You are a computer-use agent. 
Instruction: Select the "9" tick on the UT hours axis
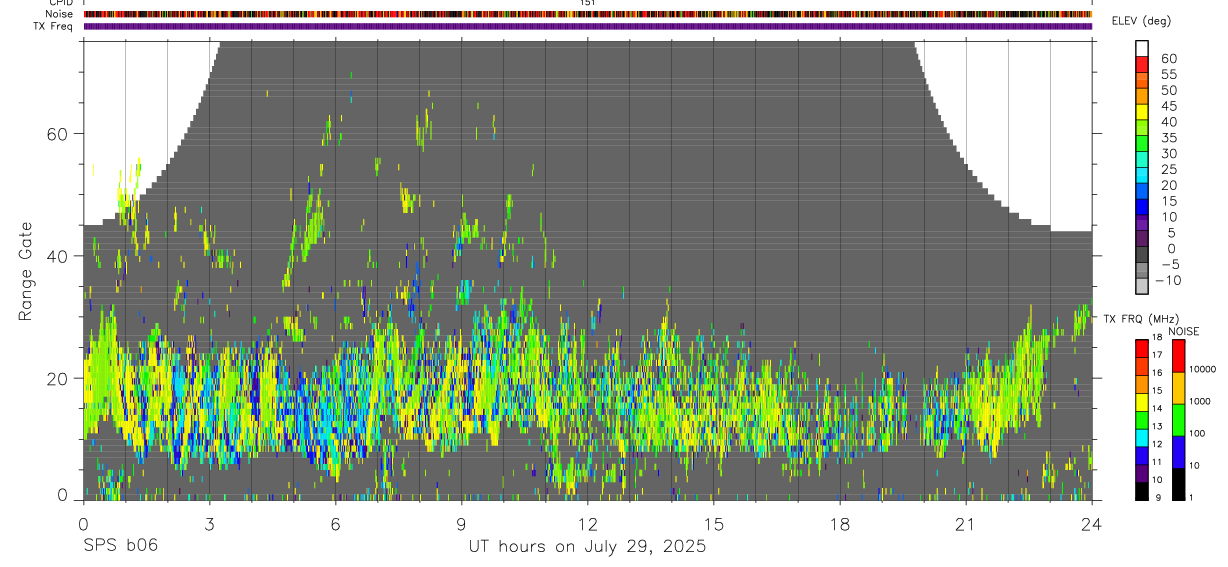click(x=462, y=524)
